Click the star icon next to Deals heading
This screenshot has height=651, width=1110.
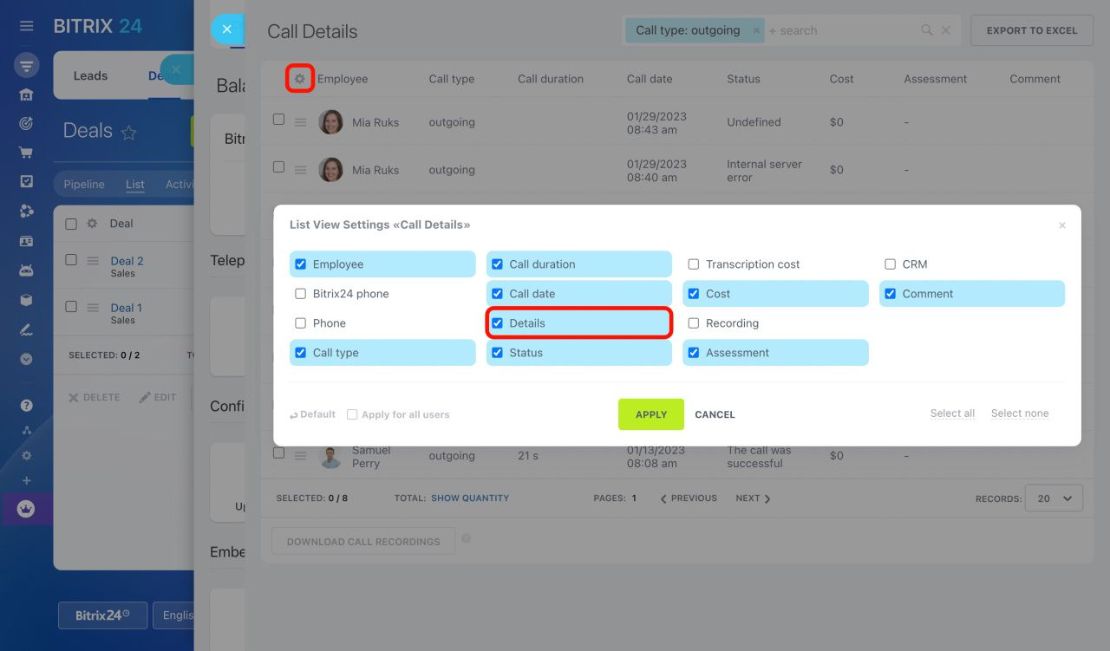coord(129,132)
